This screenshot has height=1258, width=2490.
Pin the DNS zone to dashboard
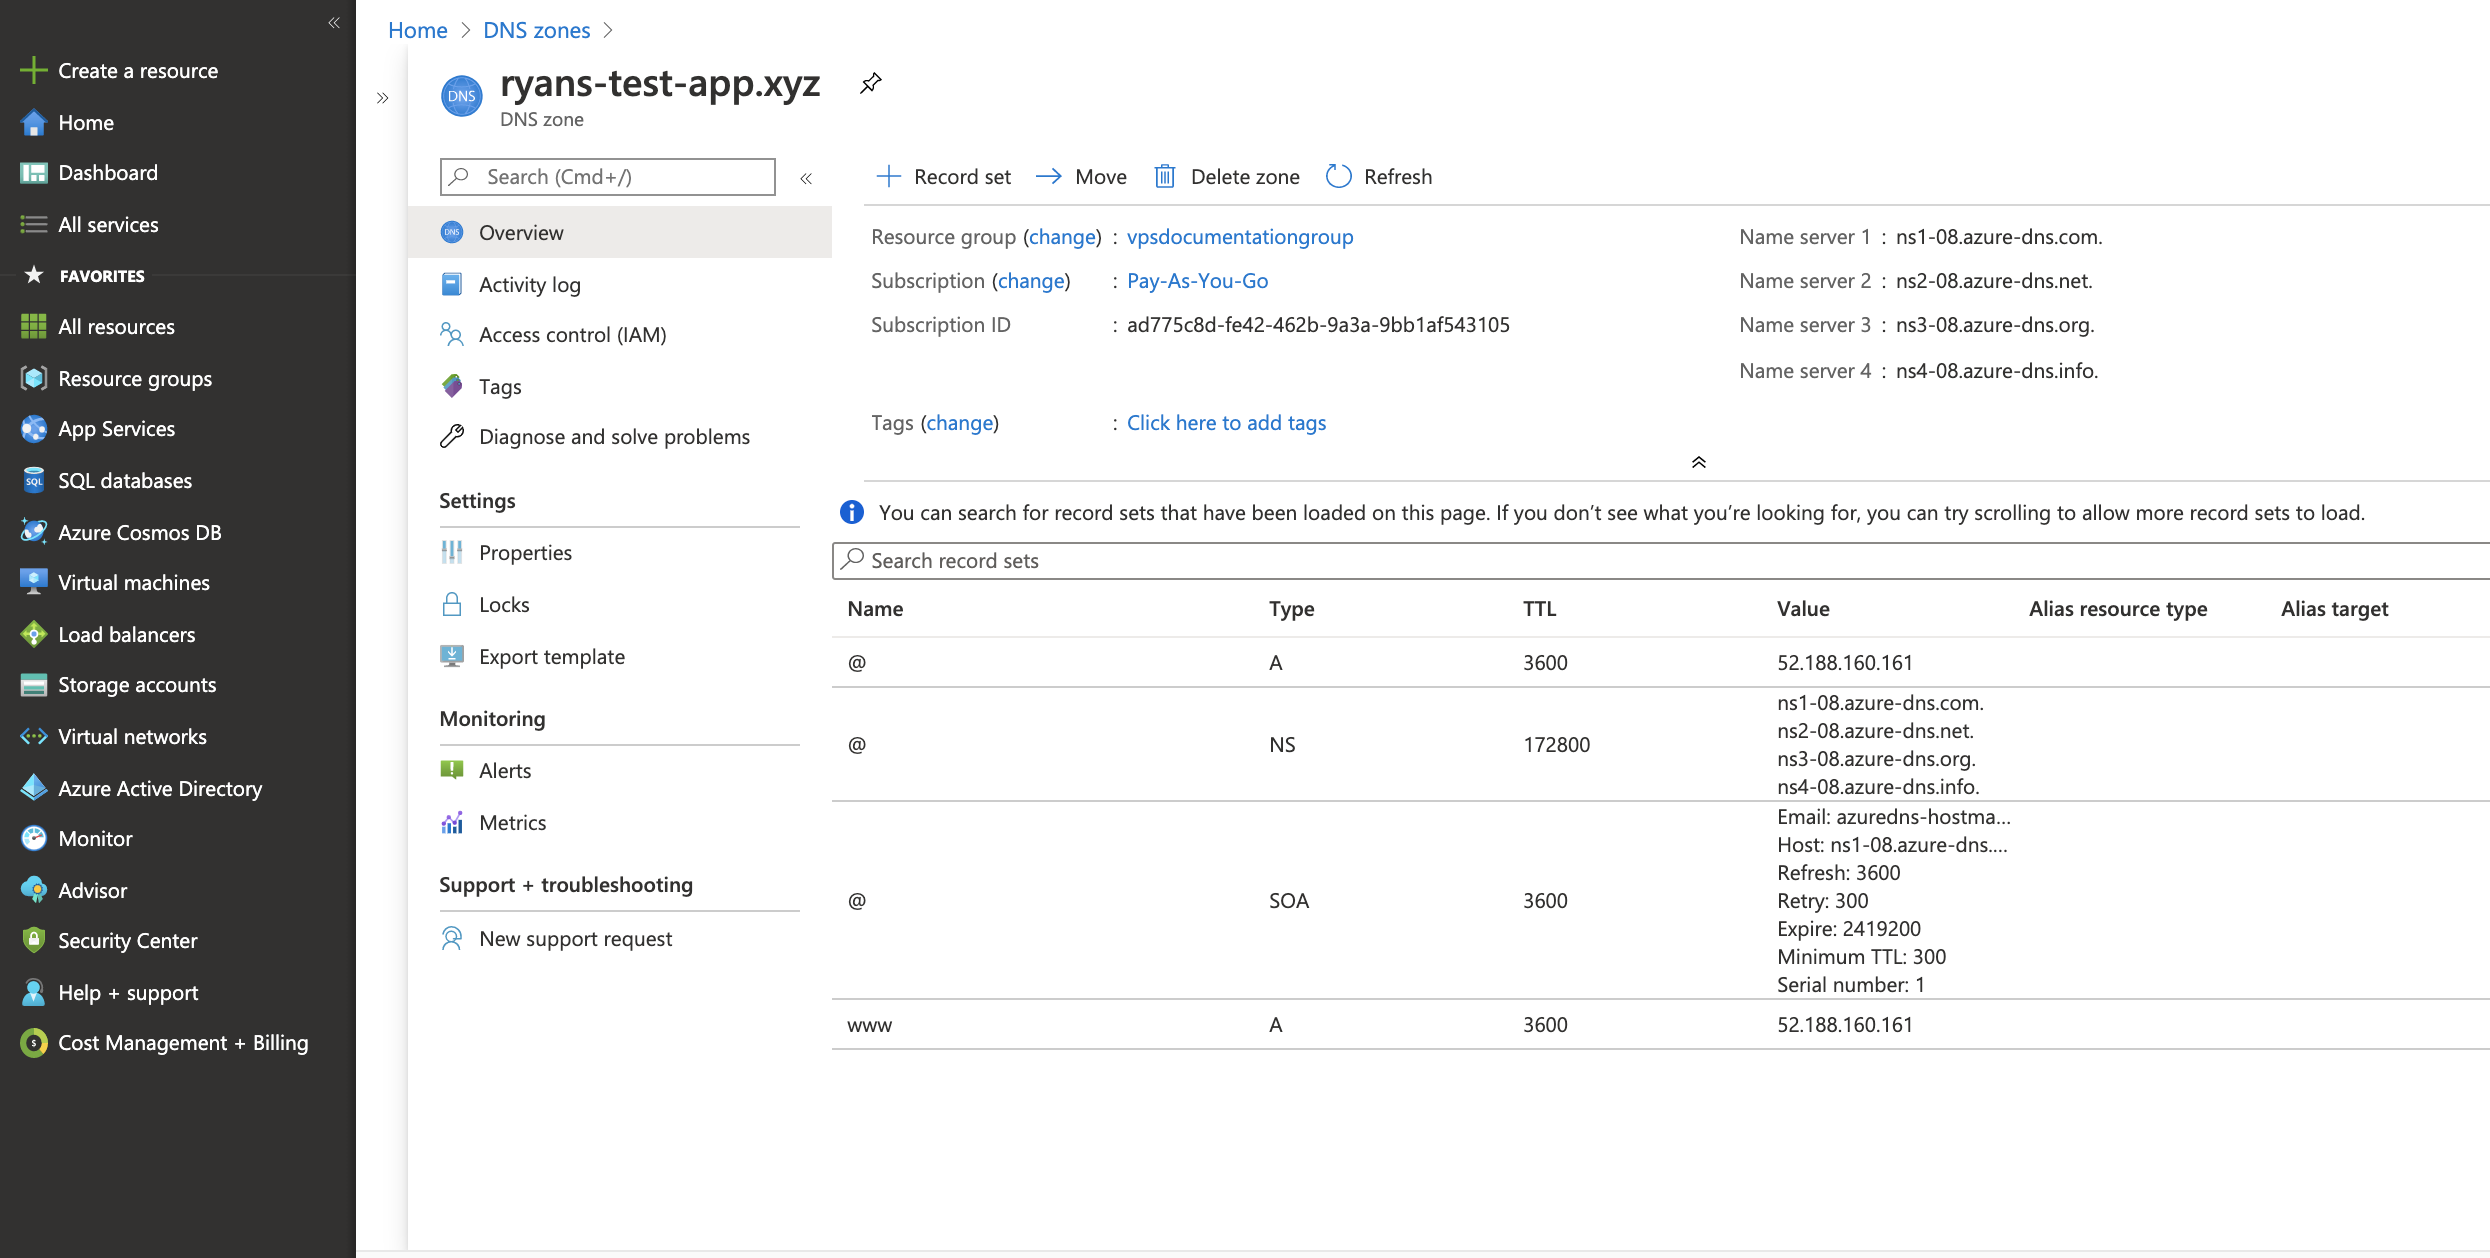[x=870, y=84]
